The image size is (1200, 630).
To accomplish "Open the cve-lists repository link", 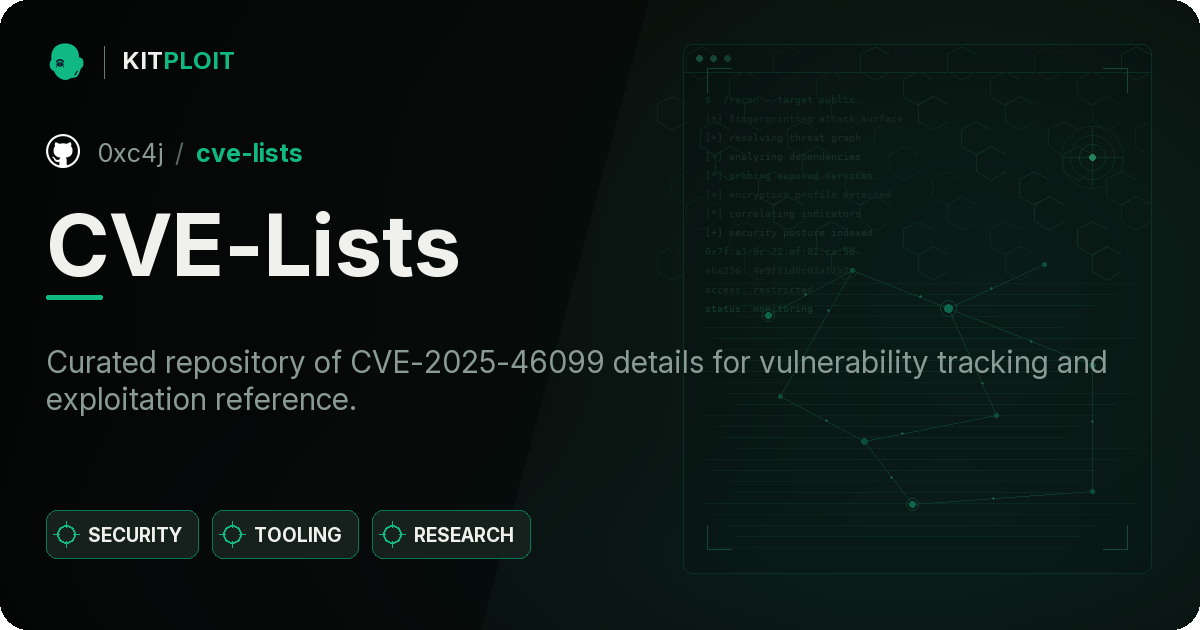I will coord(249,153).
